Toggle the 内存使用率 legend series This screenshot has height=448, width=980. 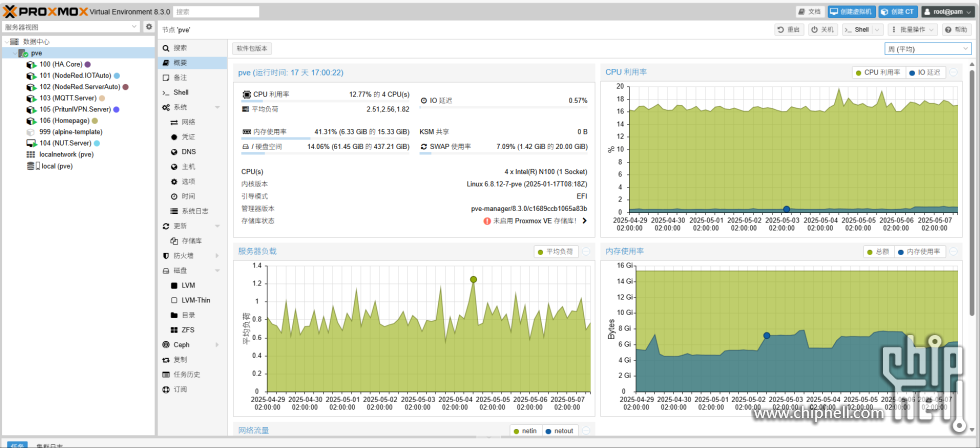tap(920, 252)
